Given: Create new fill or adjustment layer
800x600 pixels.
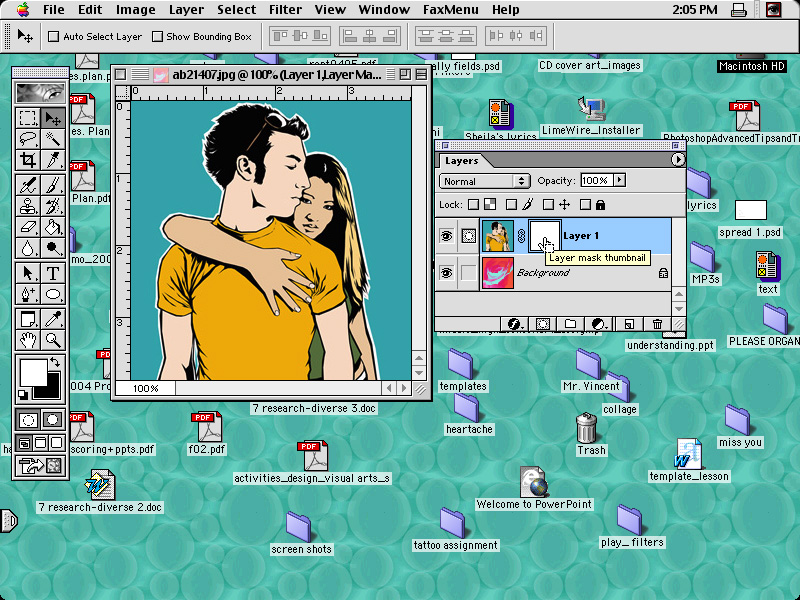Looking at the screenshot, I should pos(598,324).
